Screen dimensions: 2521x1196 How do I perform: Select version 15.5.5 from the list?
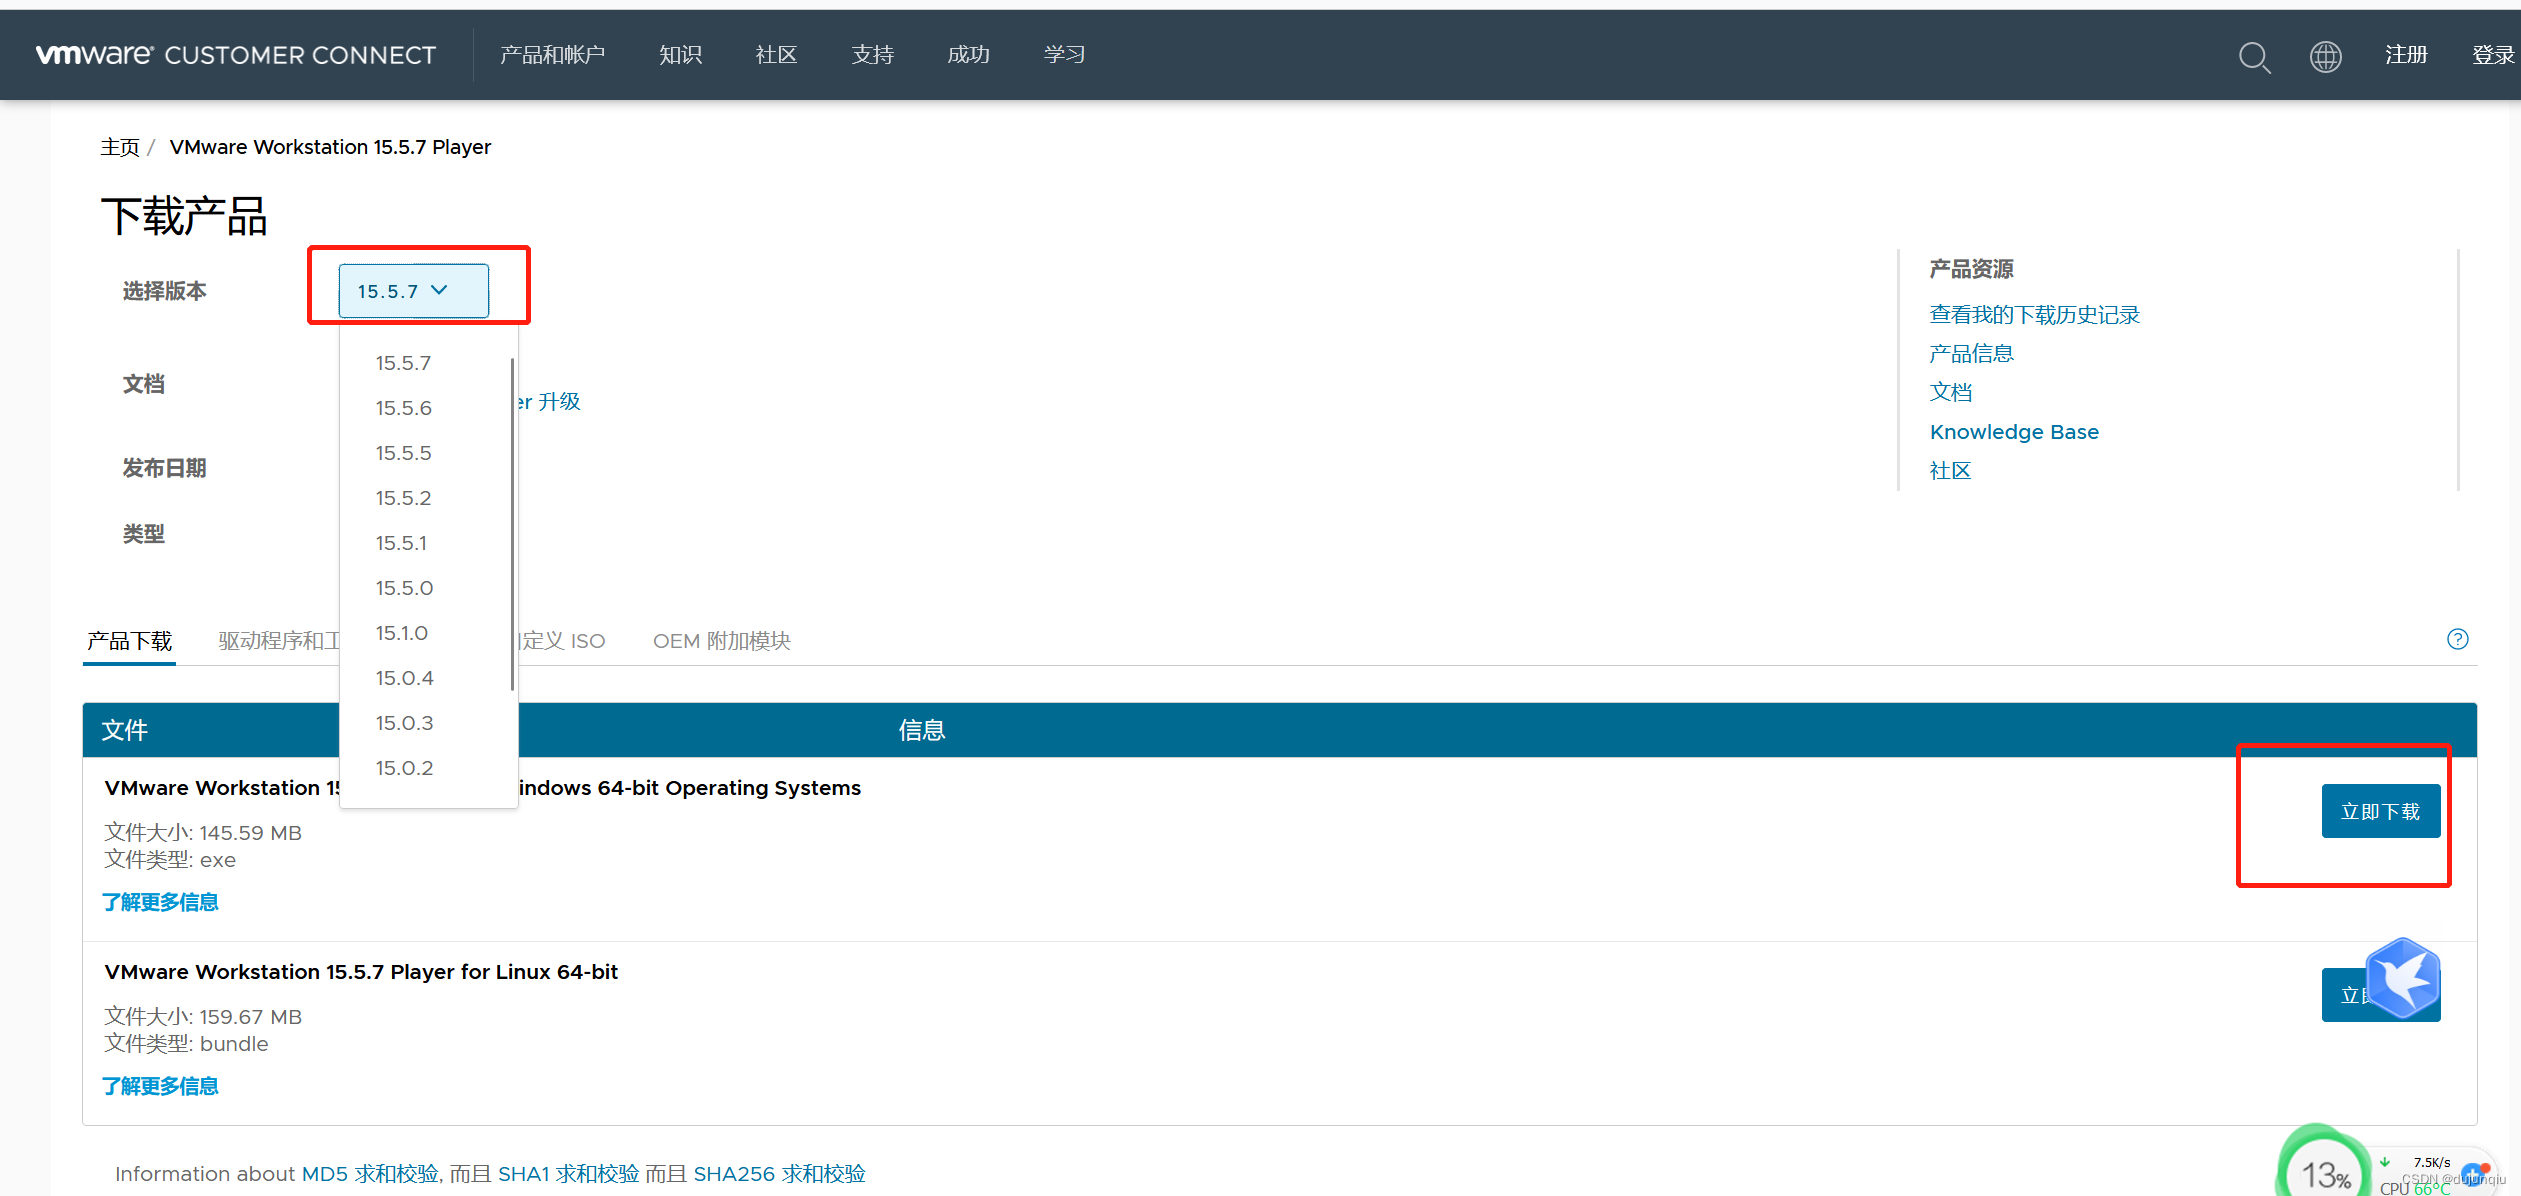(x=404, y=453)
